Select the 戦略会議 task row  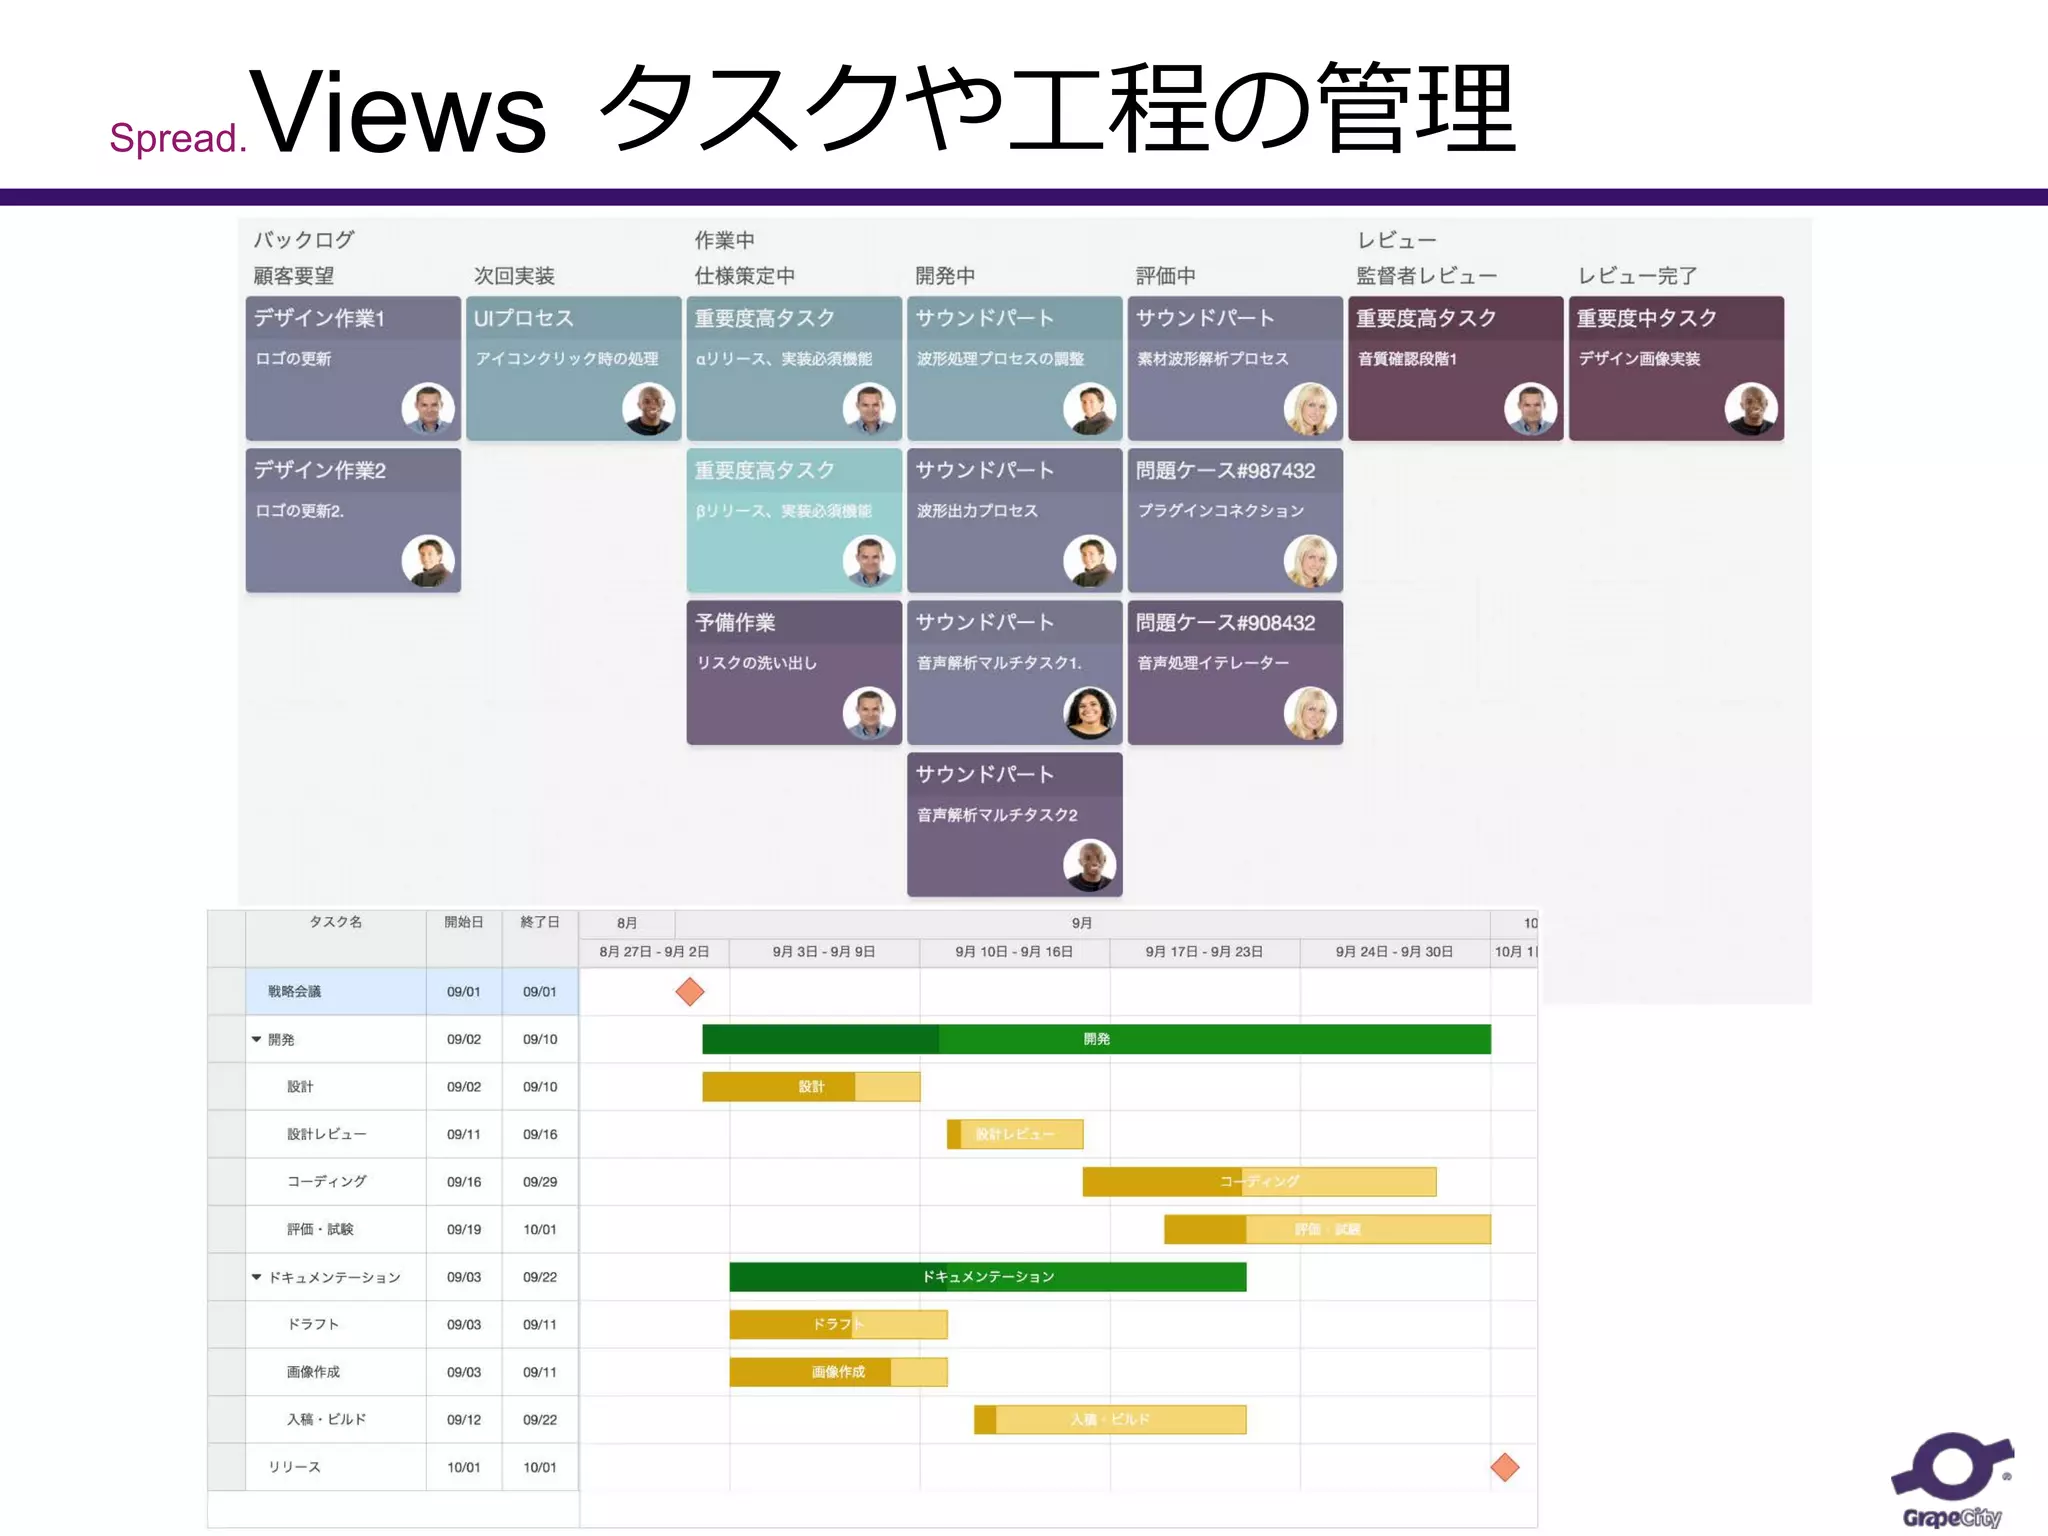[412, 991]
